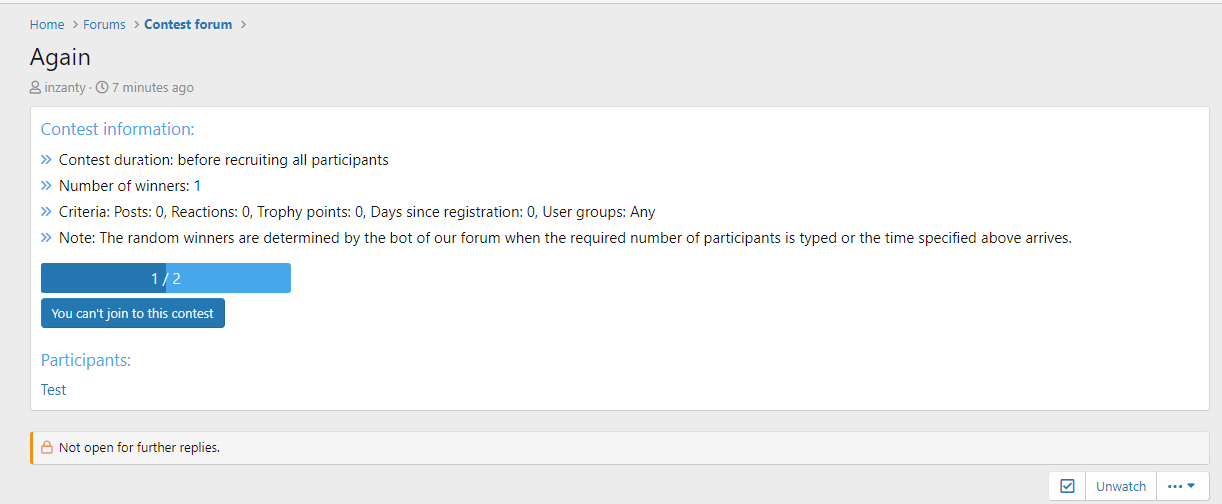Click the chevron between Forums and Contest forum
1222x504 pixels.
pyautogui.click(x=136, y=25)
